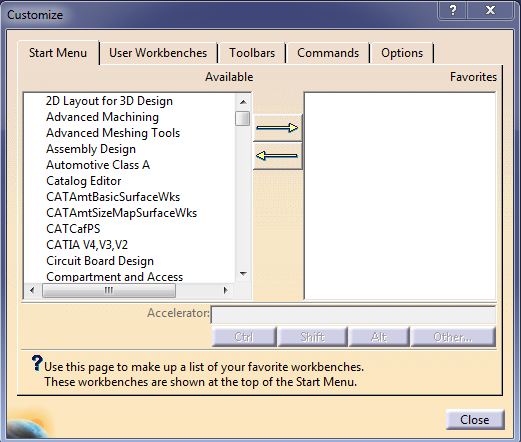Click the horizontal scrollbar thumb
This screenshot has width=521, height=442.
pos(109,290)
